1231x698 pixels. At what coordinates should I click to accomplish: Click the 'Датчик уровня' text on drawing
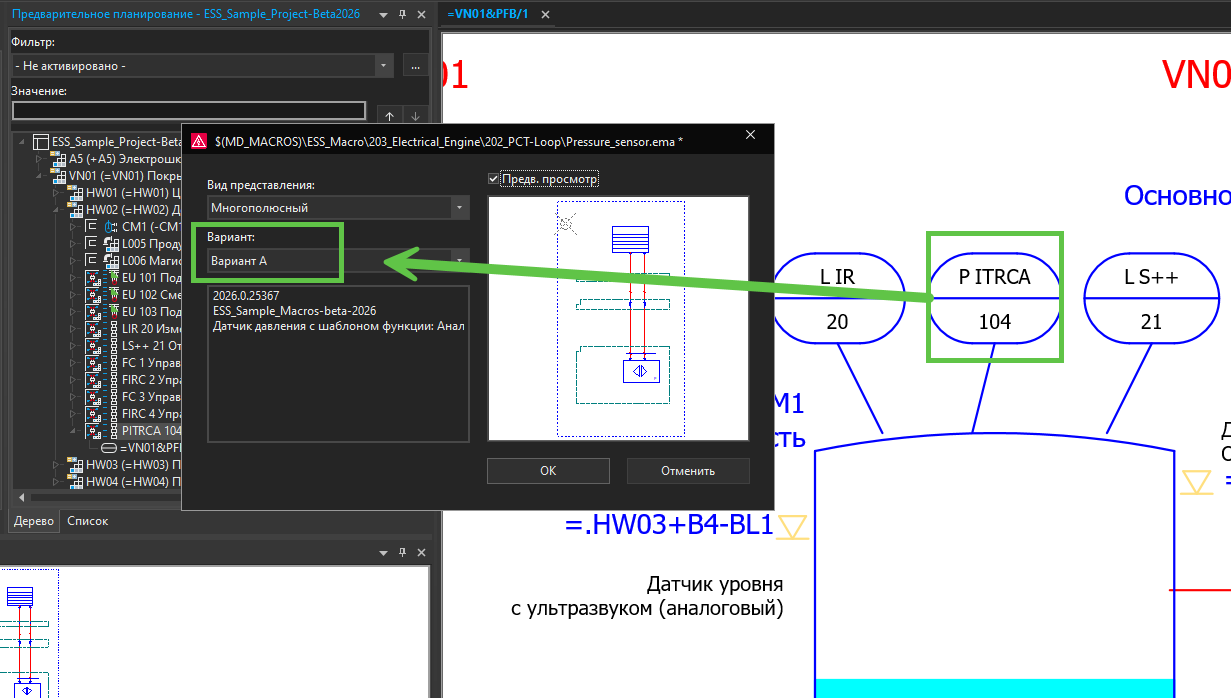click(x=714, y=584)
